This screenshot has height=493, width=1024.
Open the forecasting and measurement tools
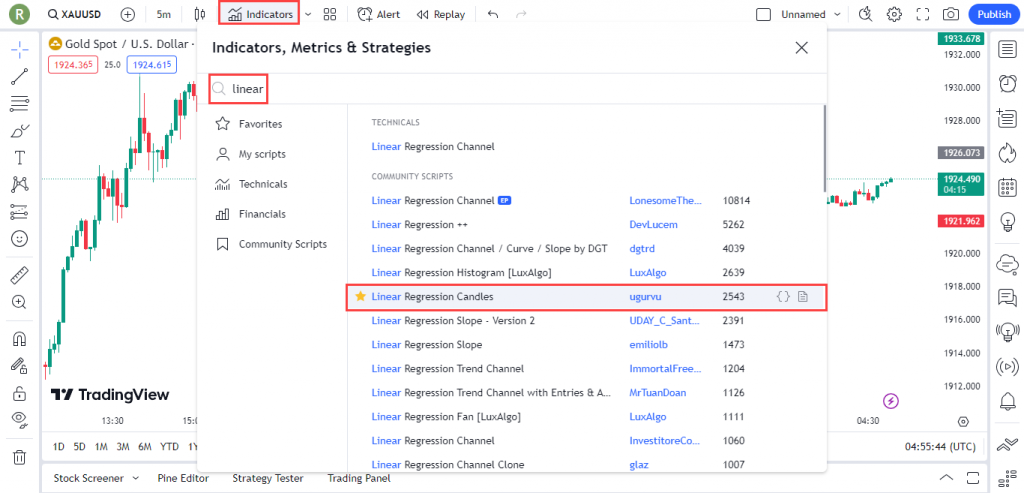pyautogui.click(x=20, y=212)
